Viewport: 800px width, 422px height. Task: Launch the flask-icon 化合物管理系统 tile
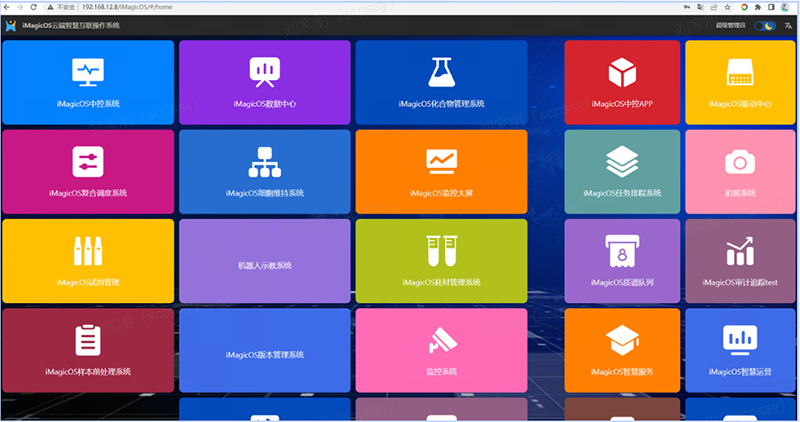point(441,82)
